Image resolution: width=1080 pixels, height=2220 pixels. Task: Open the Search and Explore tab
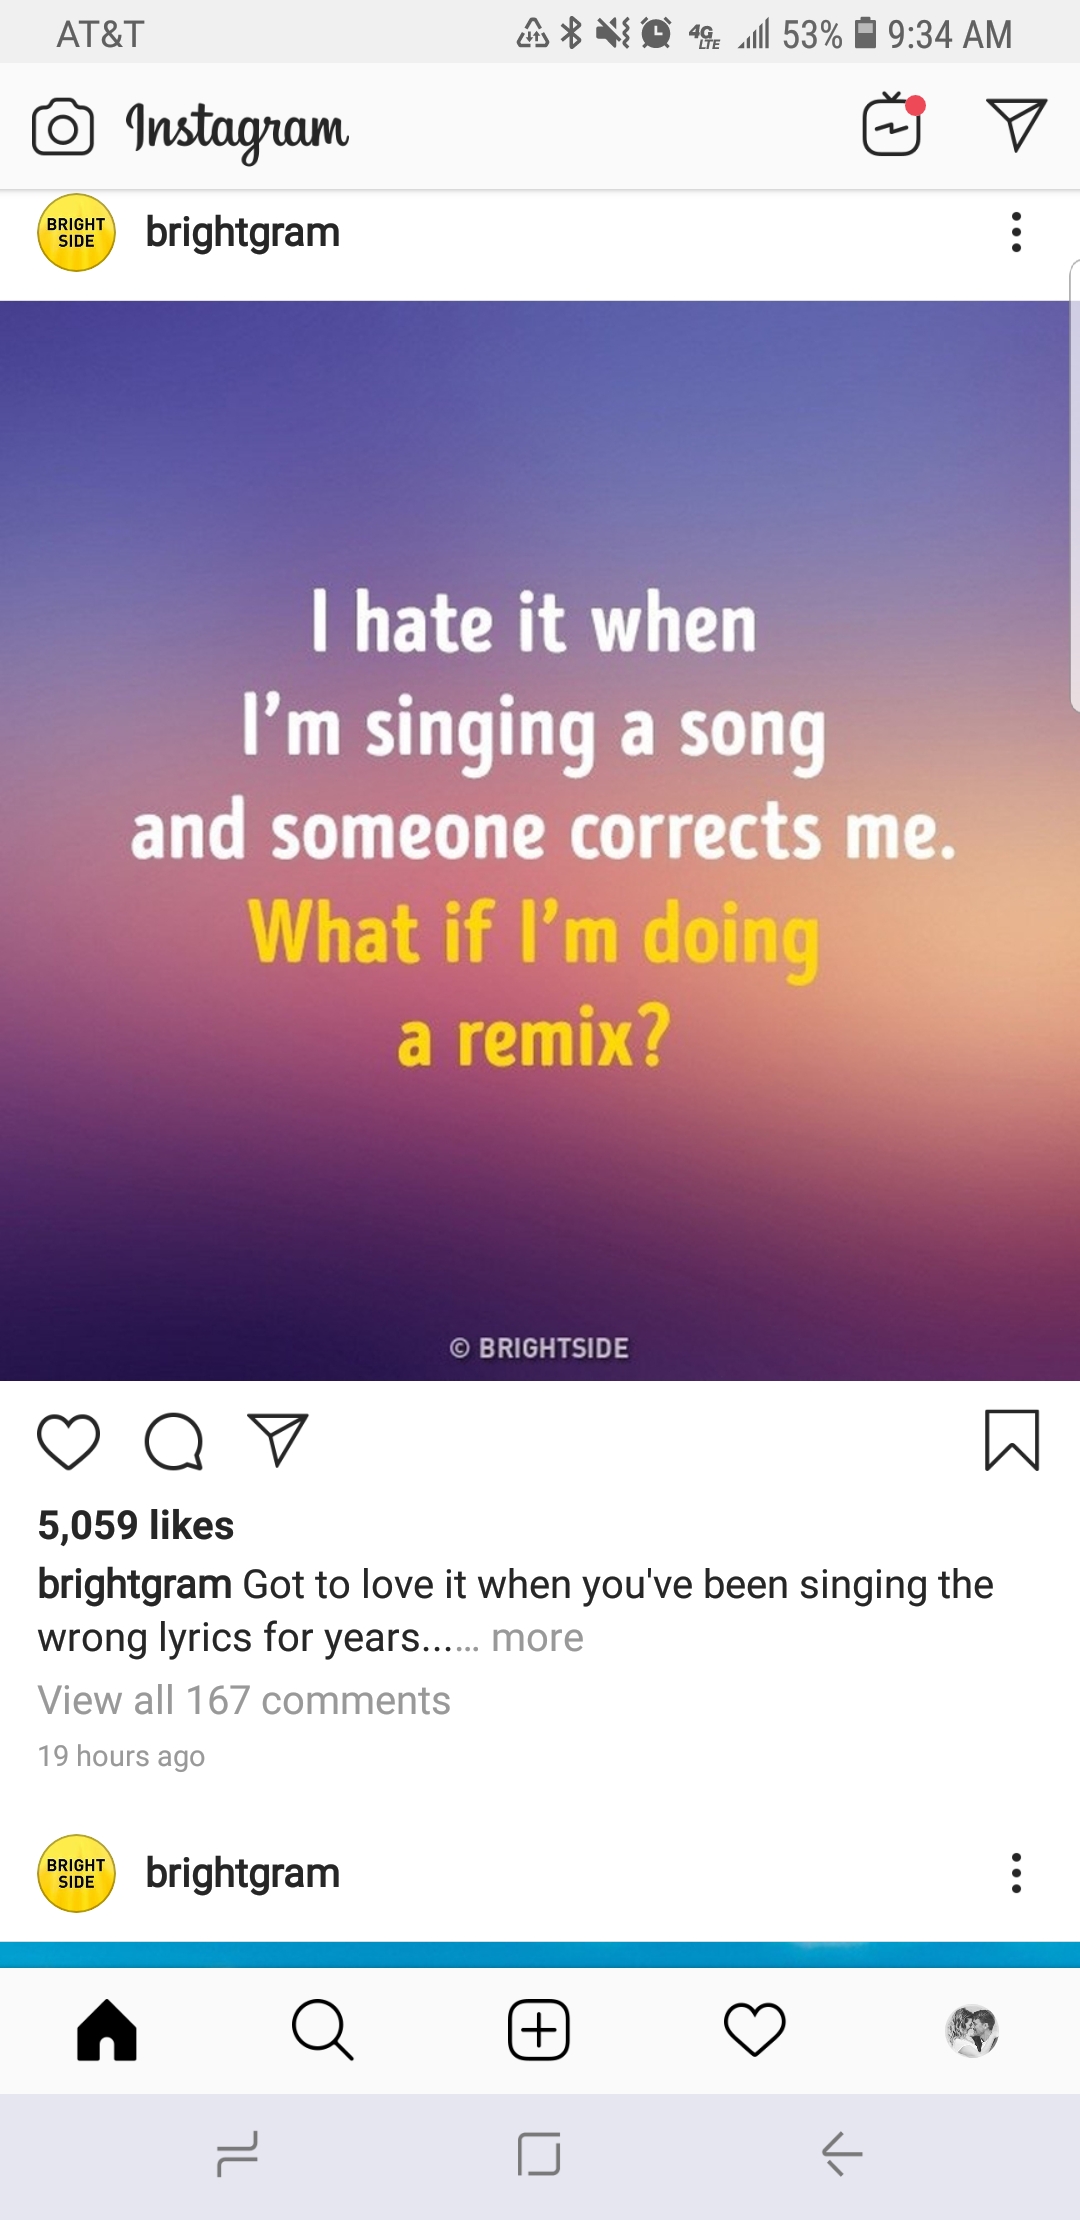pyautogui.click(x=322, y=2030)
